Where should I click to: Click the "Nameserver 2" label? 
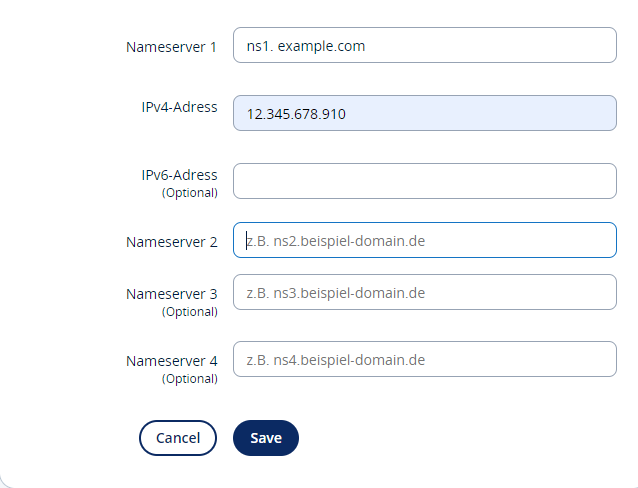pyautogui.click(x=171, y=241)
